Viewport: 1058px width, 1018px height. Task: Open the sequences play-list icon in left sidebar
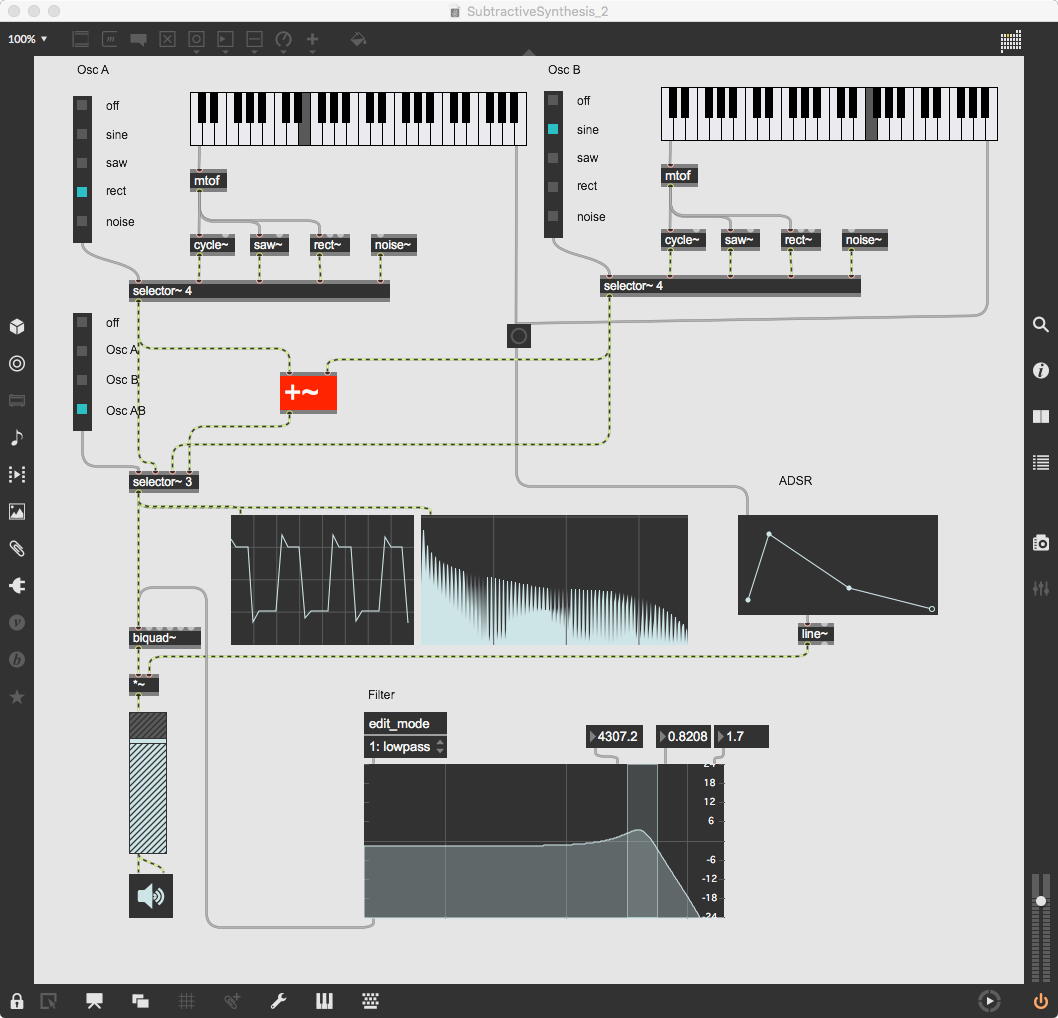17,474
